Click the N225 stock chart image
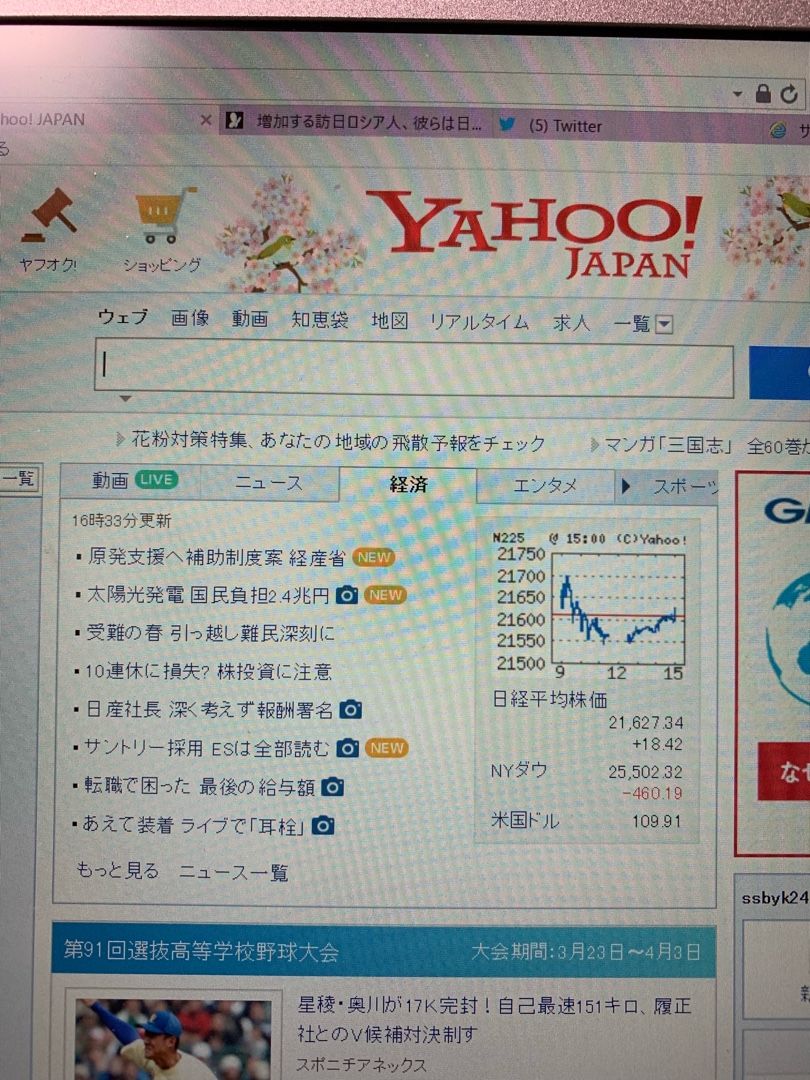 tap(590, 605)
